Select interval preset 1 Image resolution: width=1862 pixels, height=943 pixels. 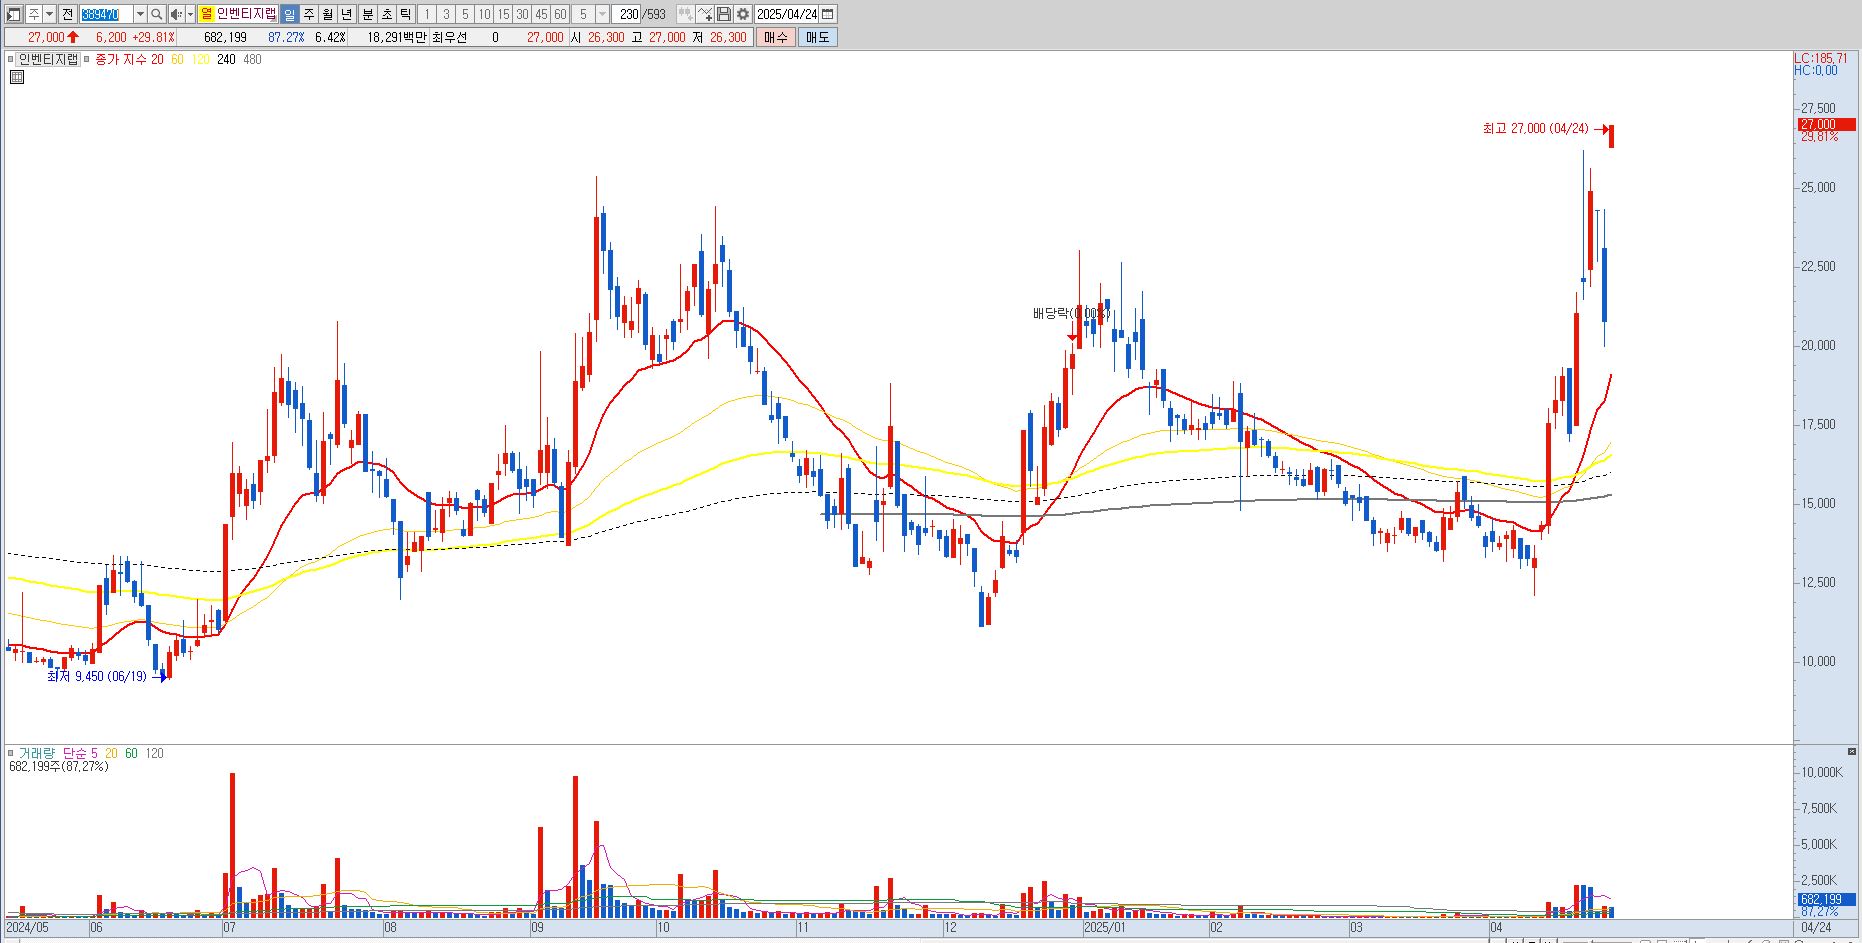click(x=427, y=14)
